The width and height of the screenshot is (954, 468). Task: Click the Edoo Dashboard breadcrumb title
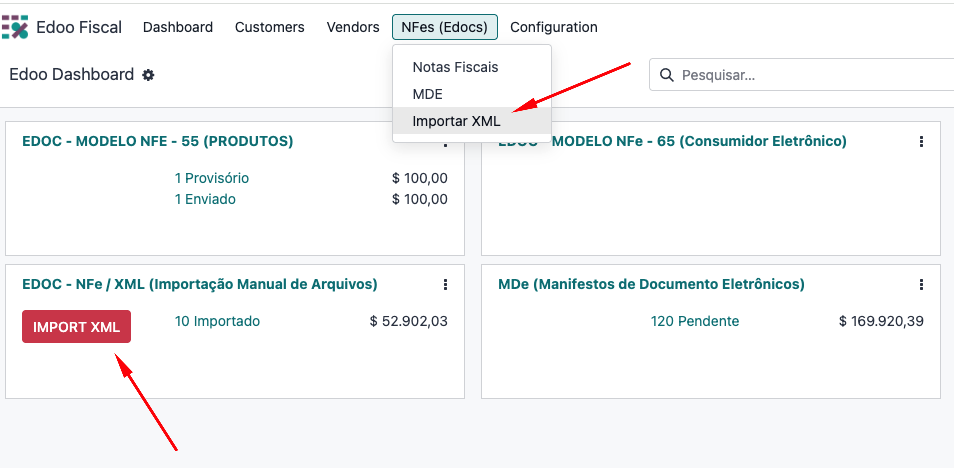[72, 75]
